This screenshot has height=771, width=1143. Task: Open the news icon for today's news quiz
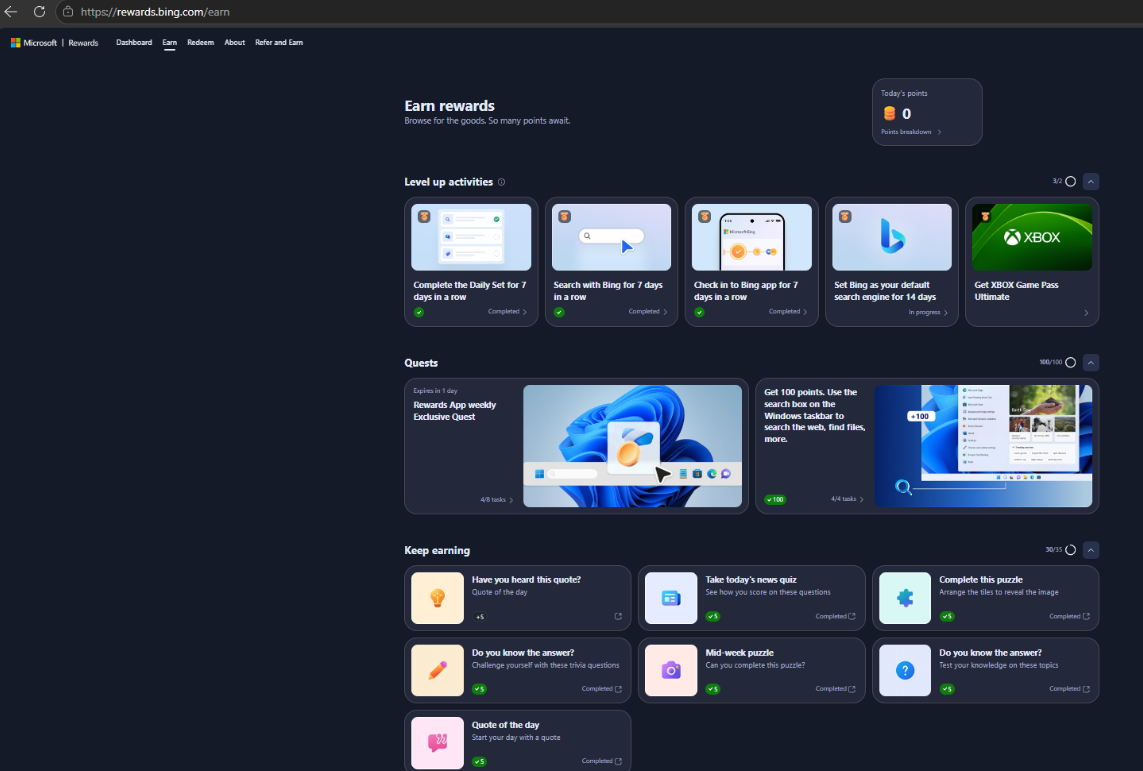click(x=671, y=598)
